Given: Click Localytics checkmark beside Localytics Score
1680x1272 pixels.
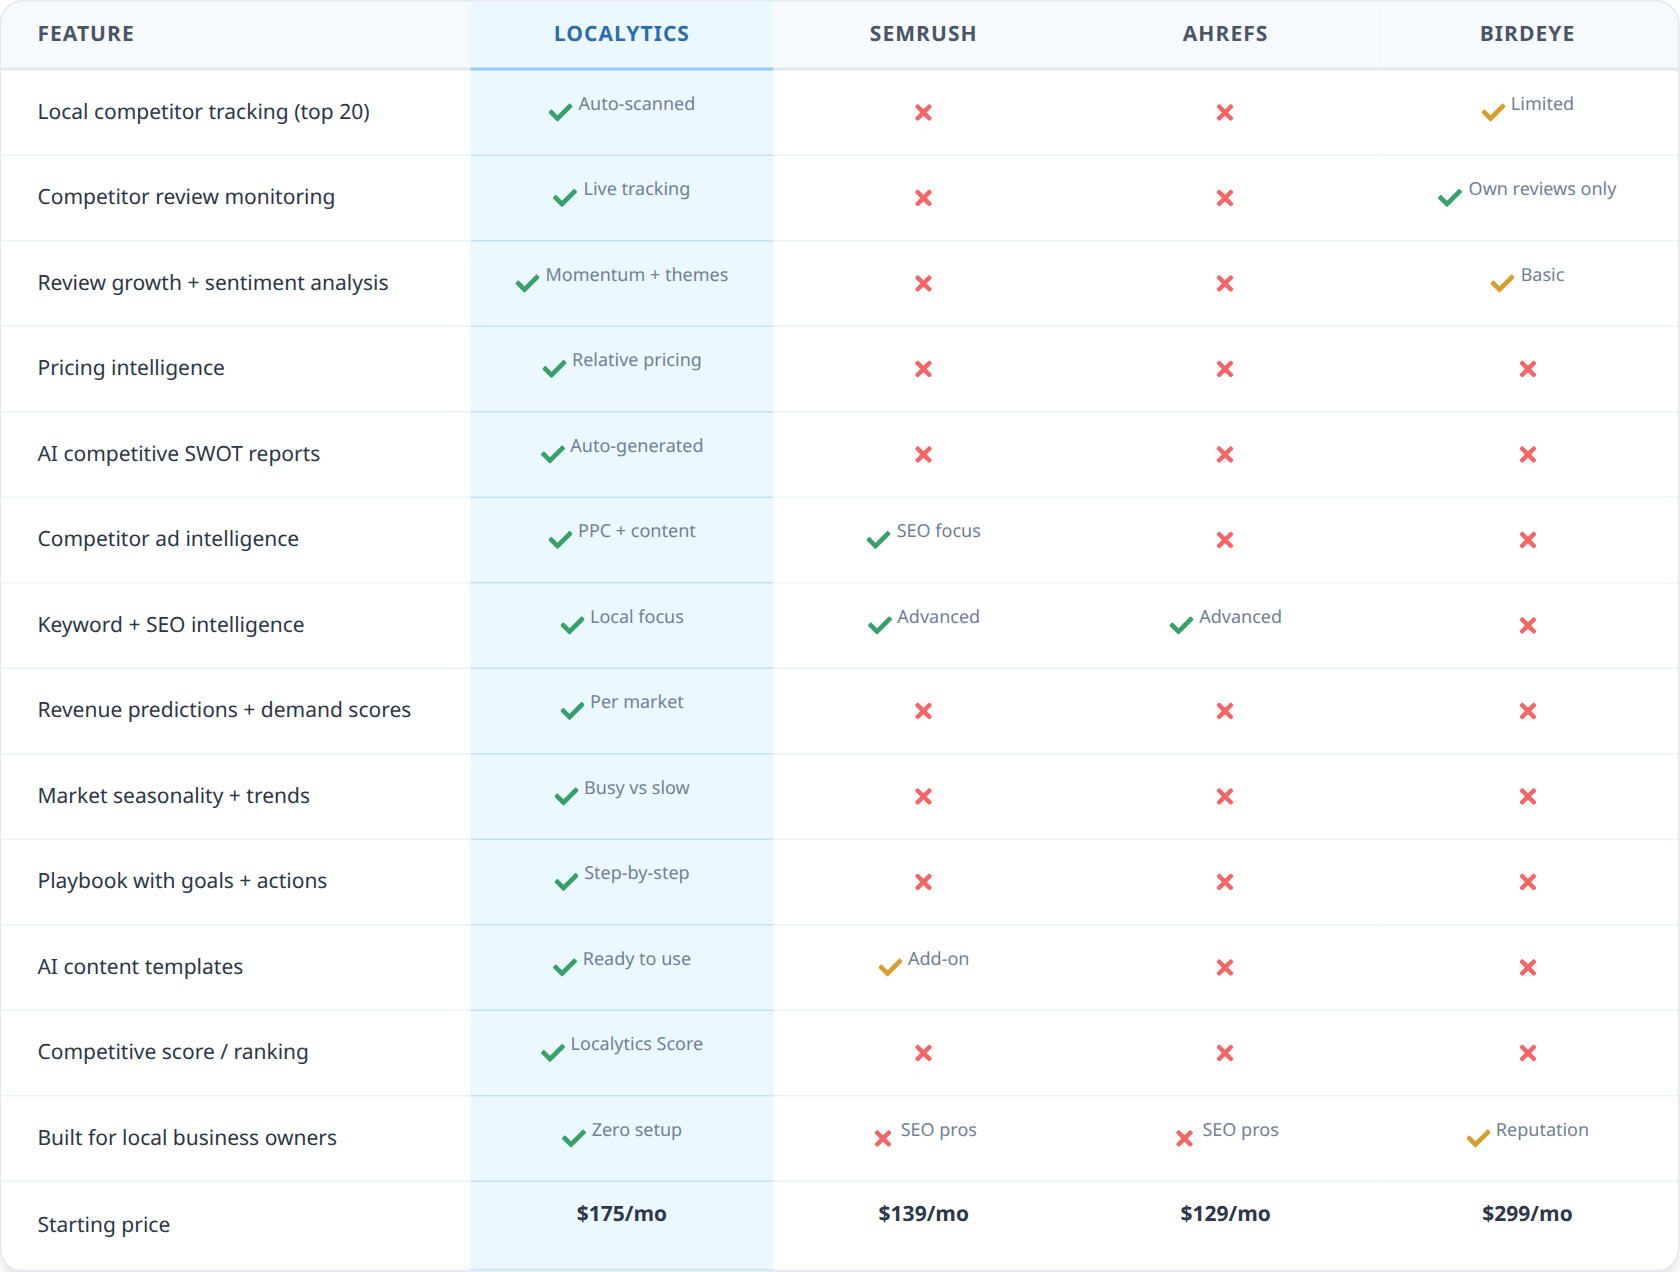Looking at the screenshot, I should [x=553, y=1053].
